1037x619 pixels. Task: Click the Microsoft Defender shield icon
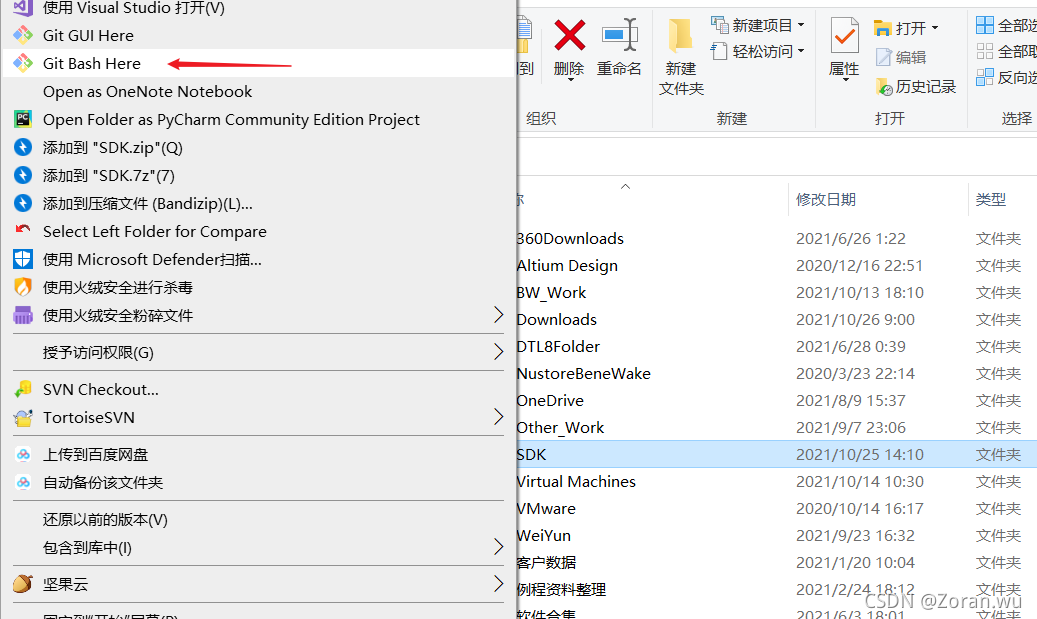point(23,259)
